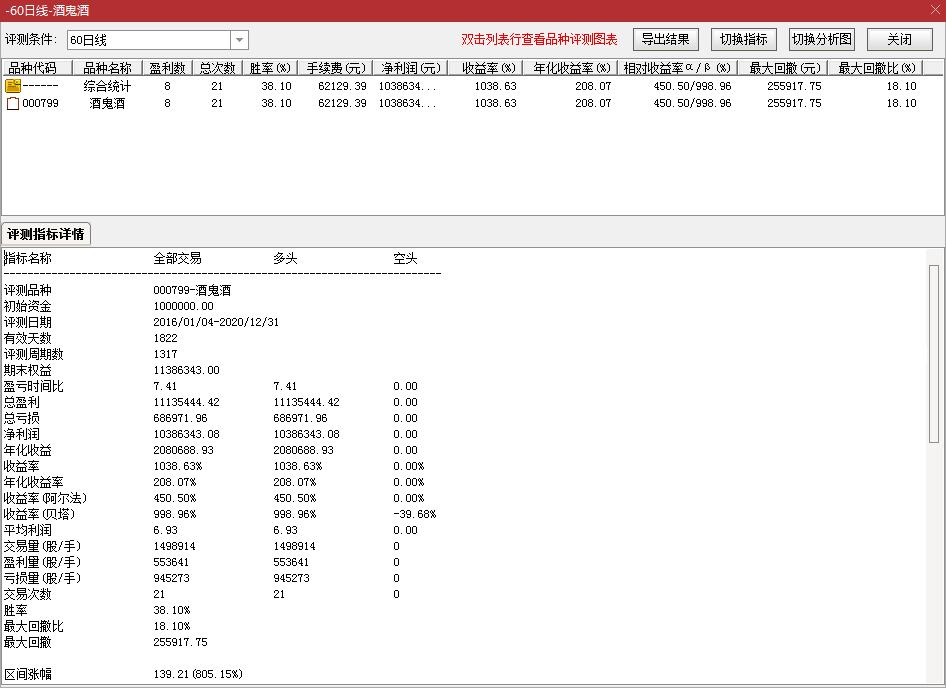Sort by the 年化收益率(%) column header
The image size is (946, 688).
568,67
